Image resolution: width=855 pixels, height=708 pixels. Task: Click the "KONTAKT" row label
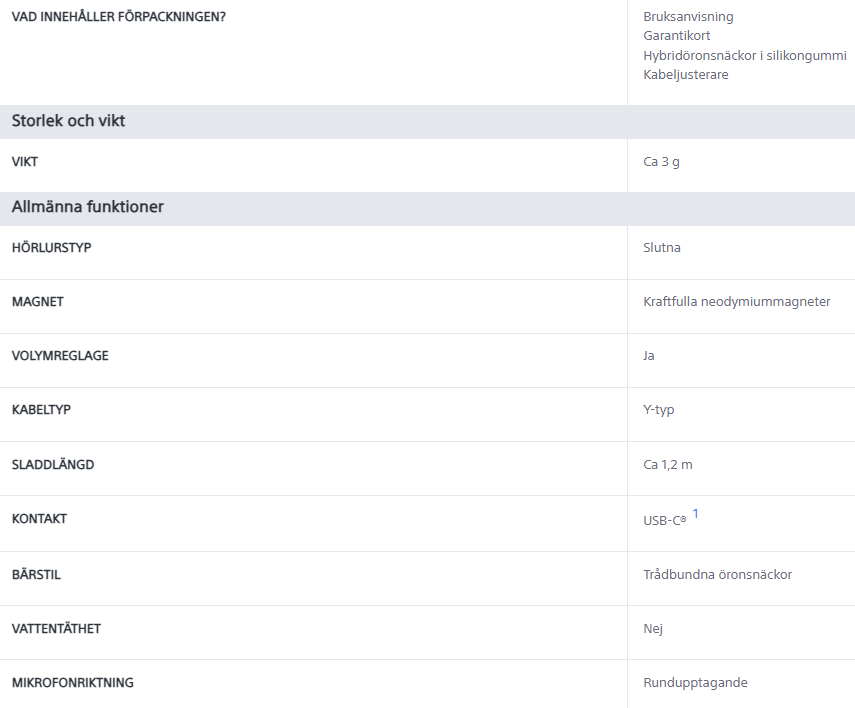click(39, 519)
